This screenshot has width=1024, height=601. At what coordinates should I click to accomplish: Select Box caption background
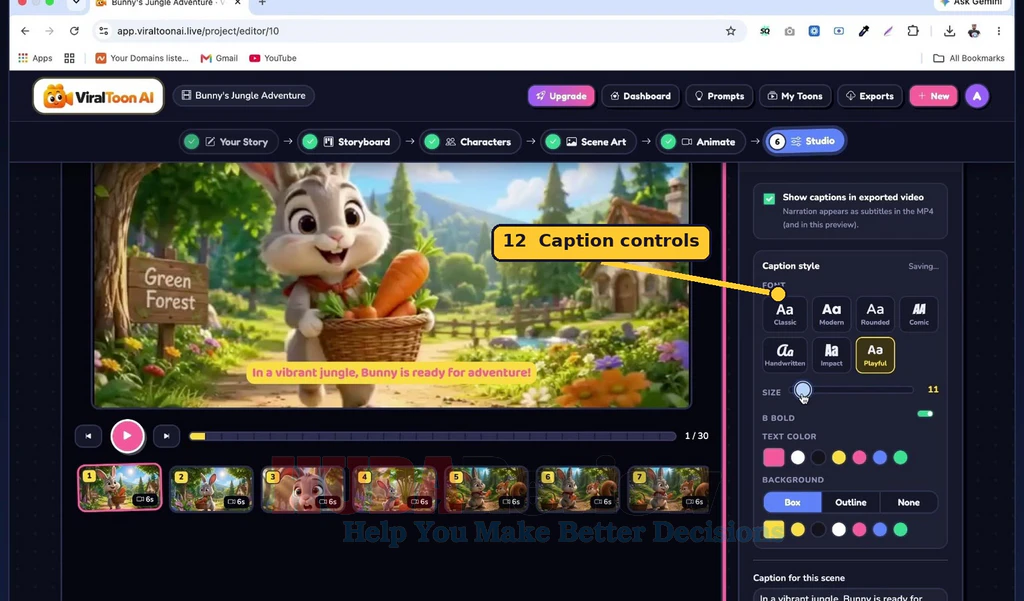click(792, 502)
